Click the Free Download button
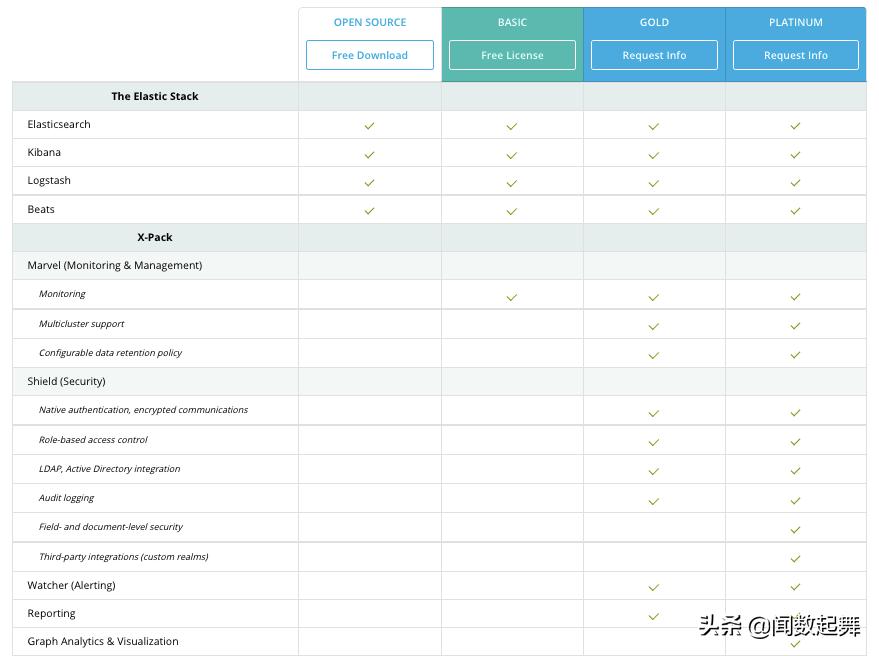Image resolution: width=879 pixels, height=656 pixels. [369, 55]
